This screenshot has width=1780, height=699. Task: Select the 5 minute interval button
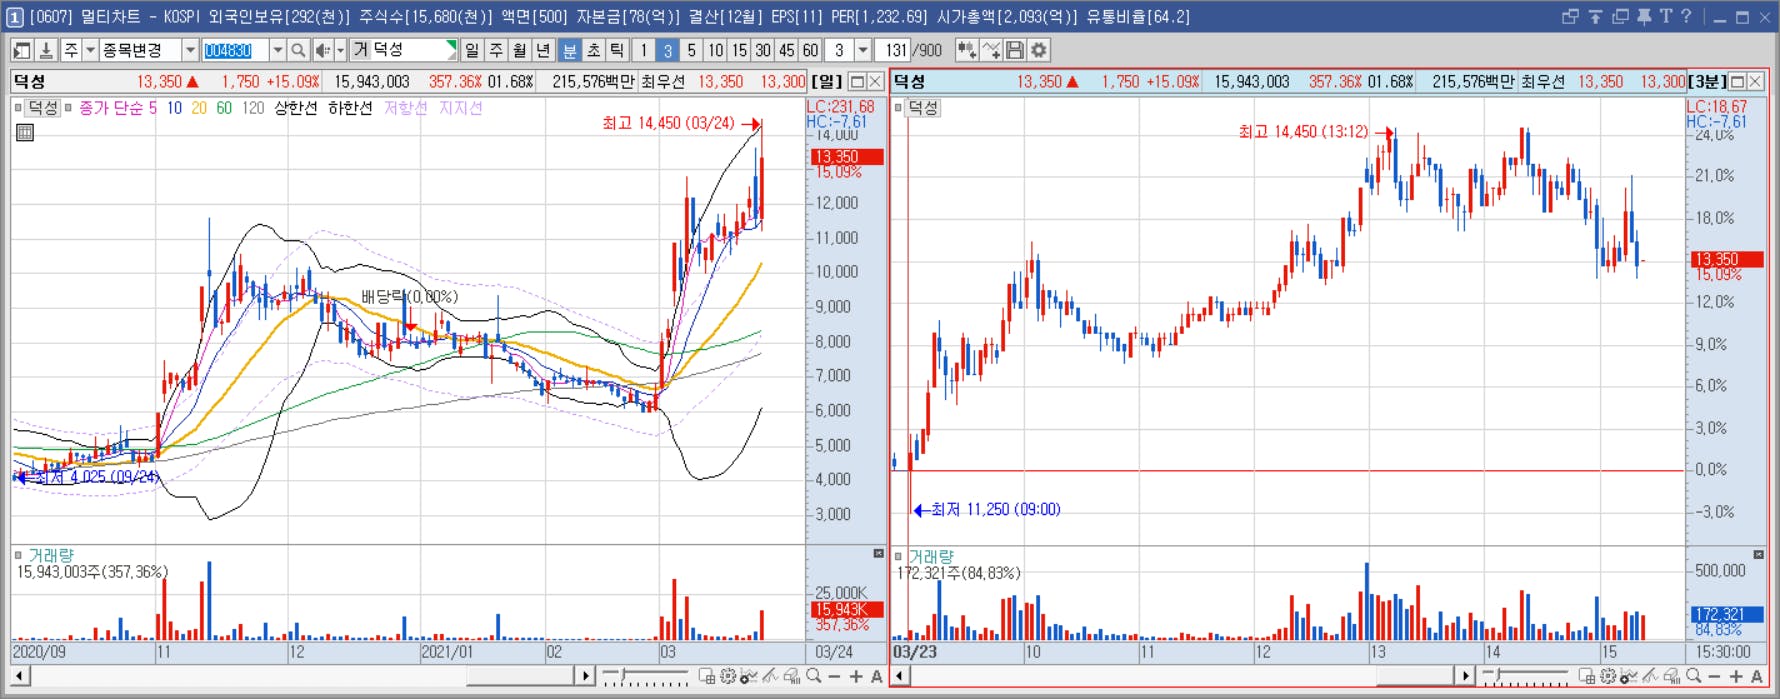[691, 50]
